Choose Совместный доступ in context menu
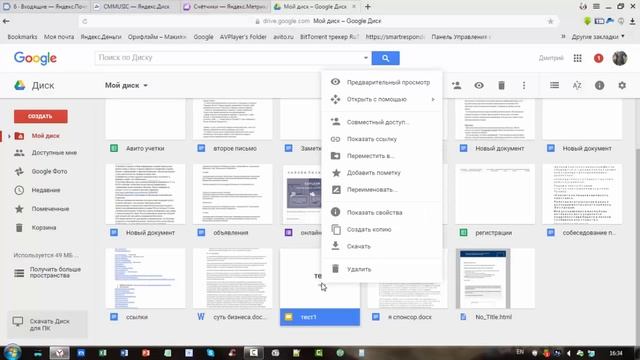The height and width of the screenshot is (360, 640). (x=382, y=122)
